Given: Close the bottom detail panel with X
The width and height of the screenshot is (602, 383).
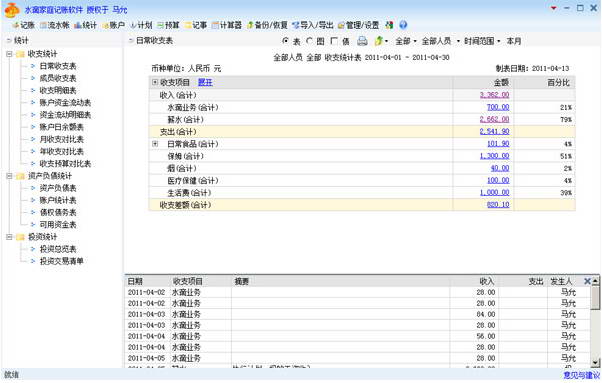Looking at the screenshot, I should tap(587, 281).
